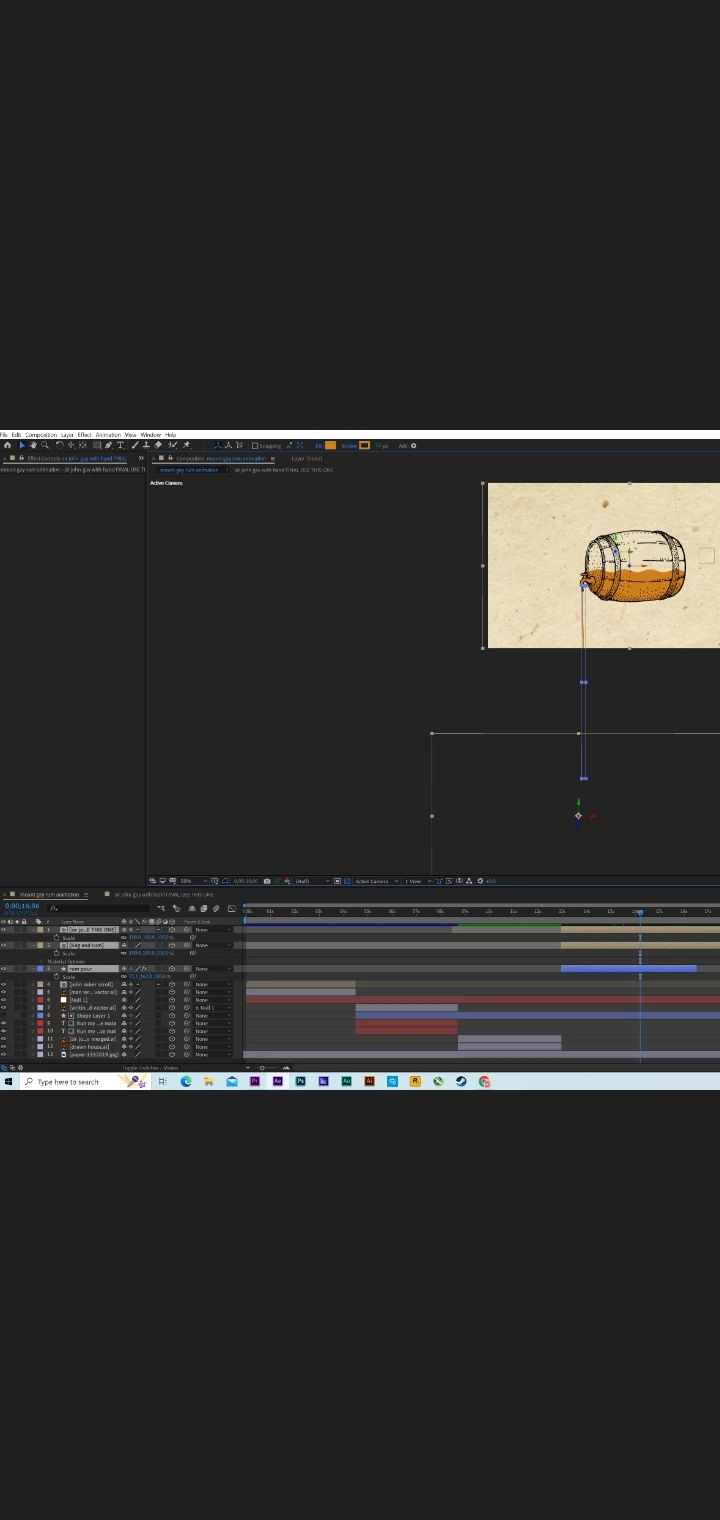Open the Animation menu

tap(108, 435)
